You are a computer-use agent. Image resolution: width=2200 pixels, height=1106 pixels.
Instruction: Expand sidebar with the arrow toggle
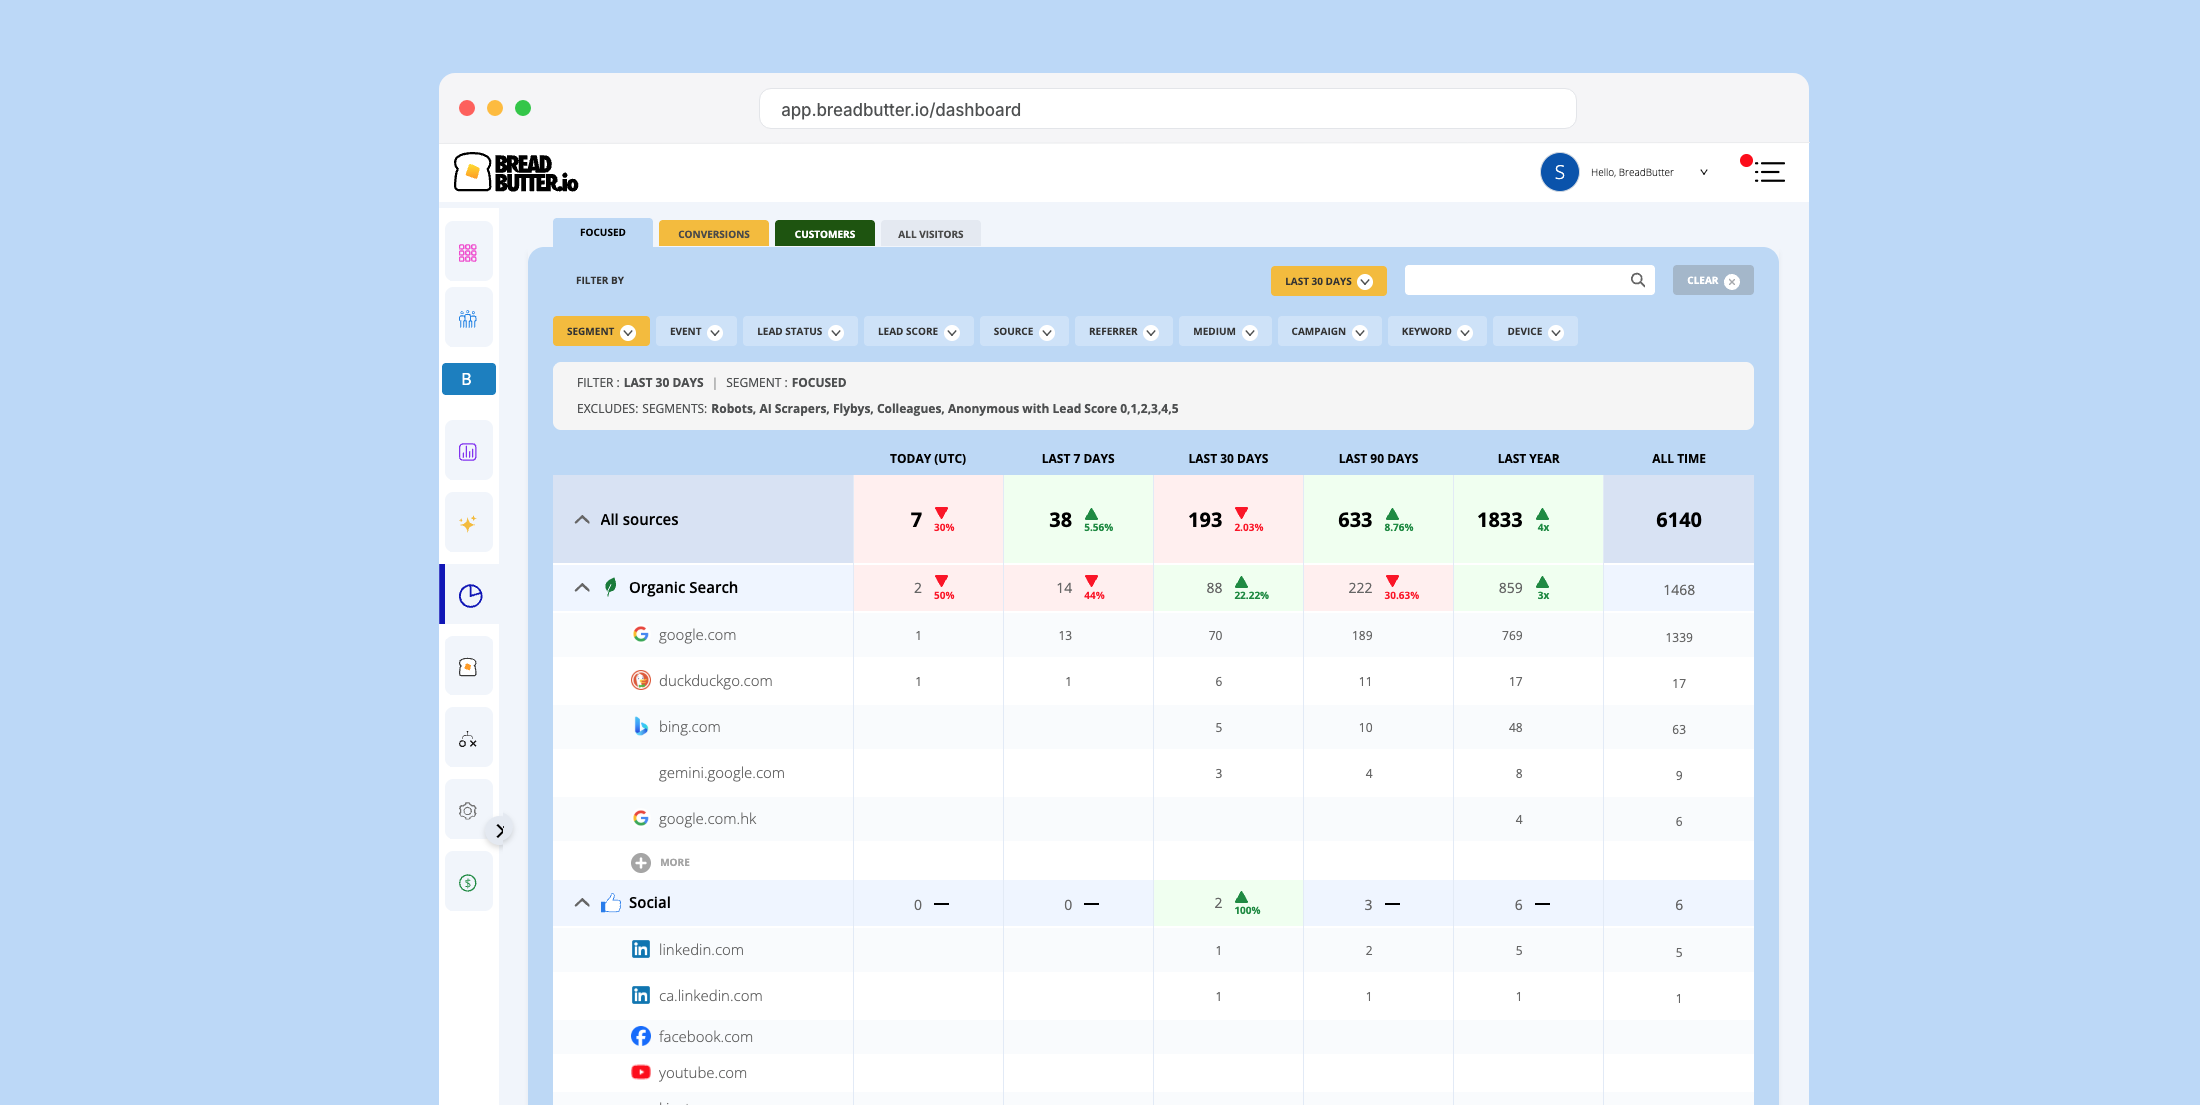(500, 830)
